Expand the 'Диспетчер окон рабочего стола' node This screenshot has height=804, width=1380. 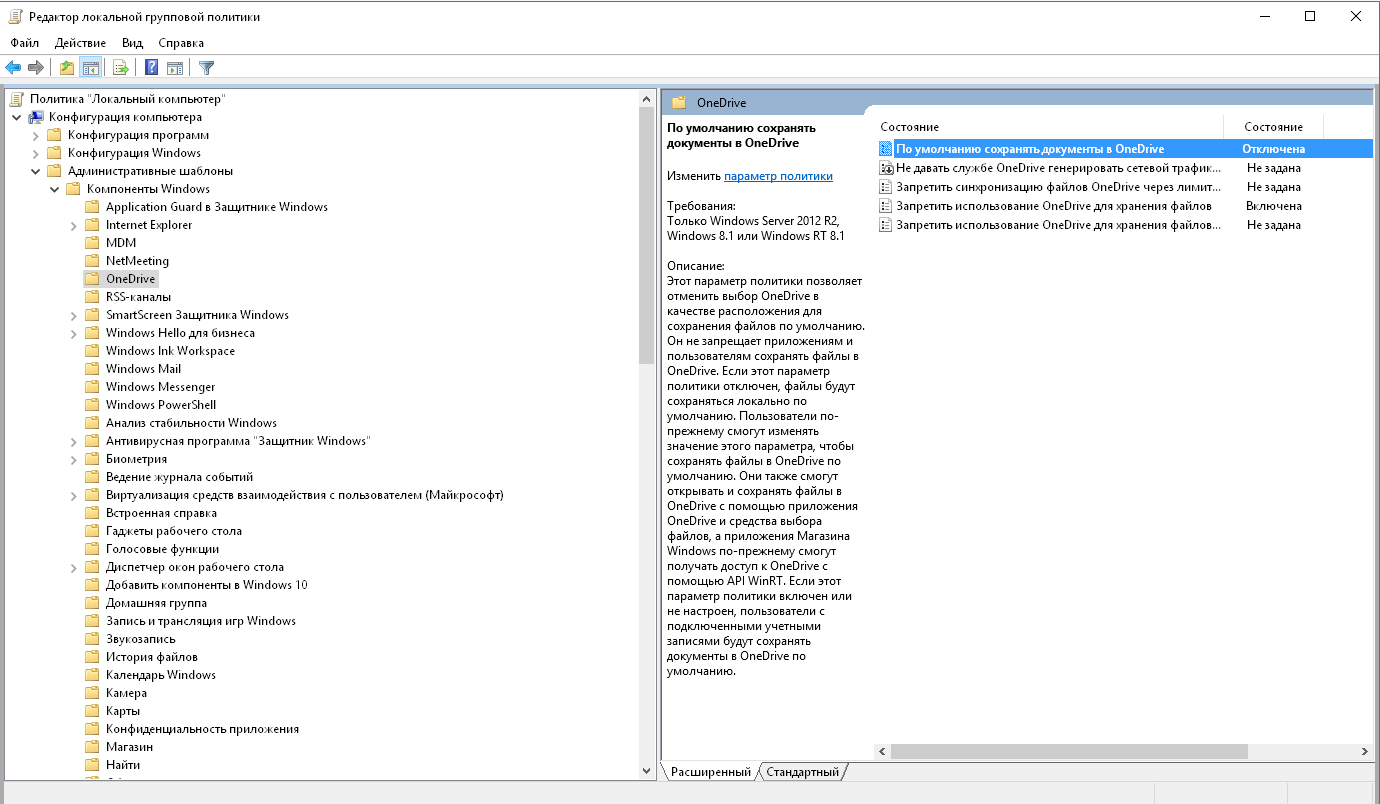[x=73, y=567]
